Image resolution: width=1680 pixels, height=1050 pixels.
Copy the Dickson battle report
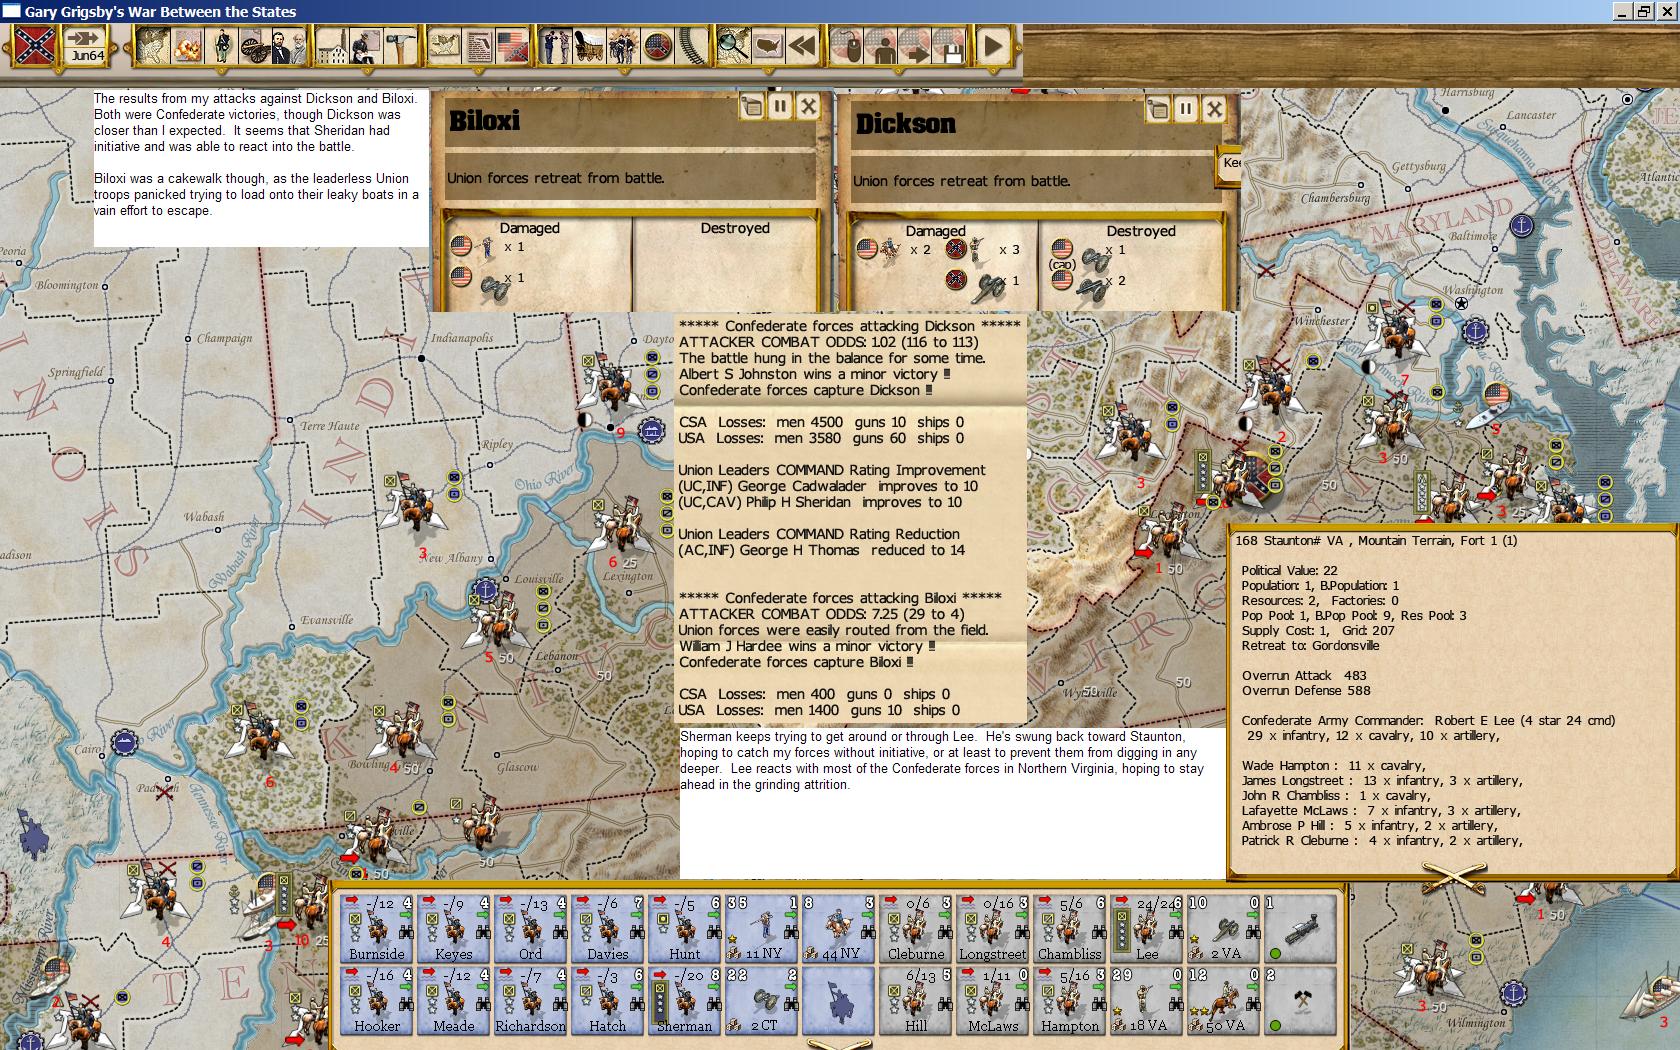coord(1158,109)
